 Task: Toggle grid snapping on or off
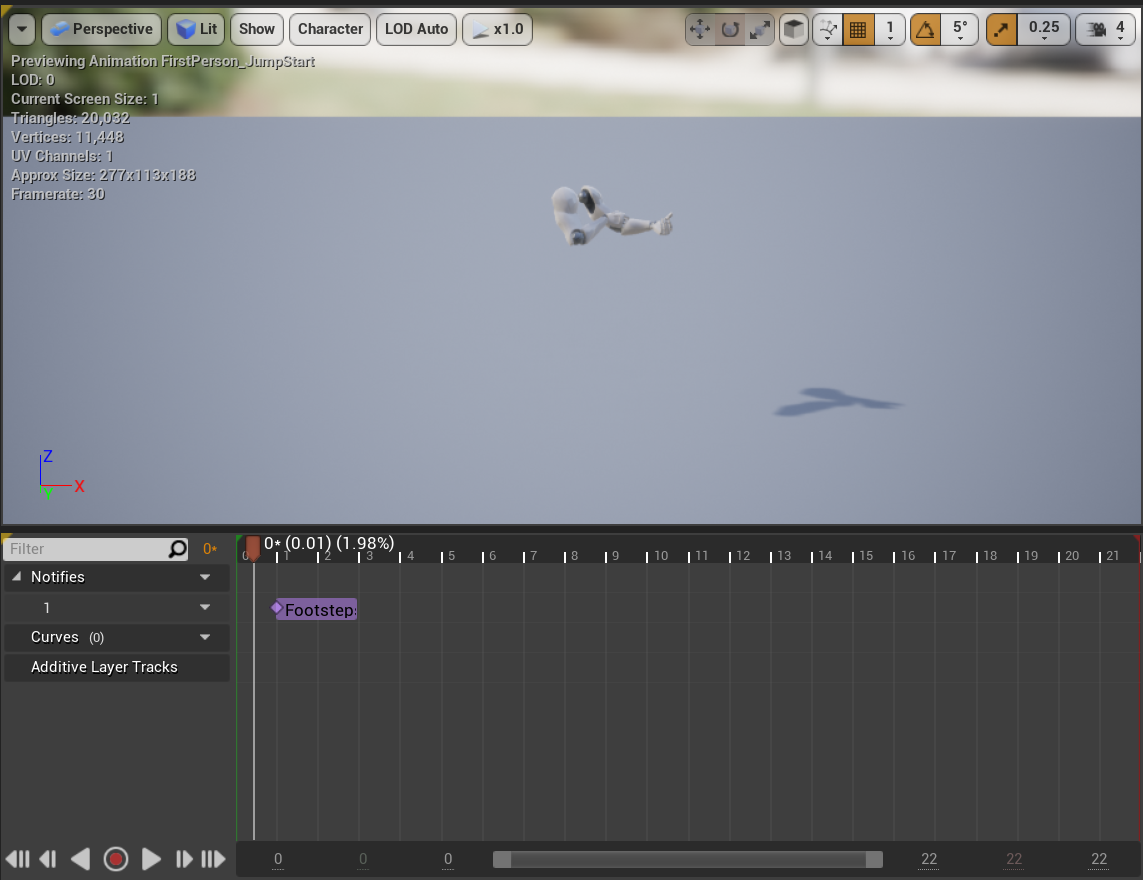[857, 30]
